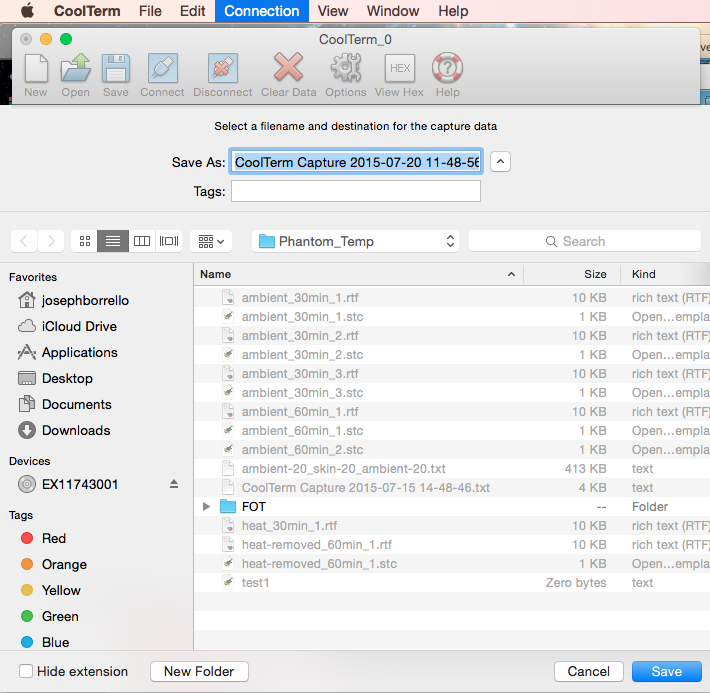The image size is (710, 693).
Task: Open the Phantom_Temp folder location dropdown
Action: point(355,241)
